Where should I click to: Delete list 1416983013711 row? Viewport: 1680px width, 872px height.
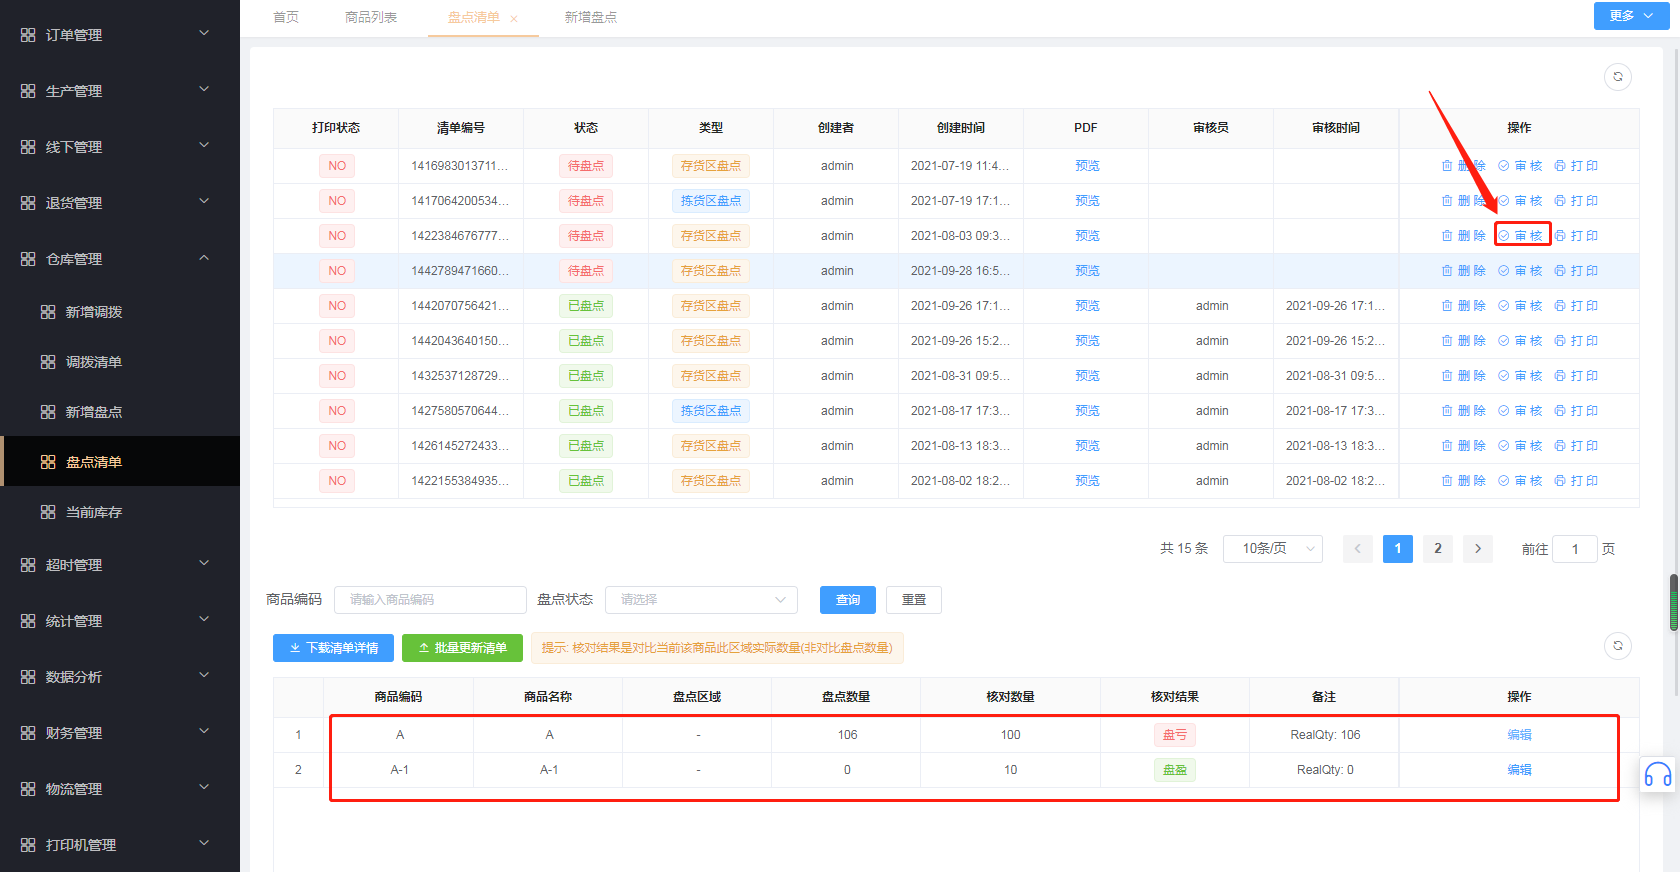tap(1463, 166)
